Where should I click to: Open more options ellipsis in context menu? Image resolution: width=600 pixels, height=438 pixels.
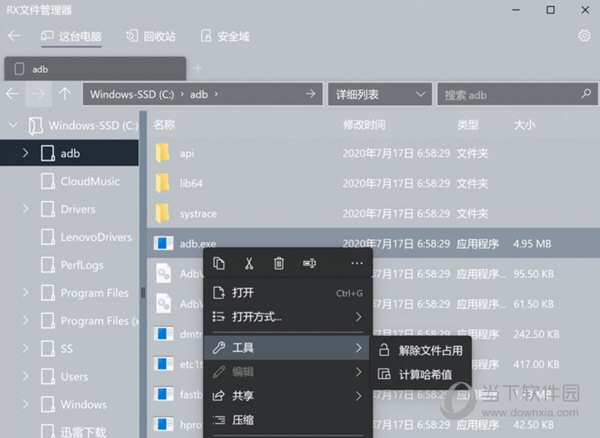click(357, 263)
